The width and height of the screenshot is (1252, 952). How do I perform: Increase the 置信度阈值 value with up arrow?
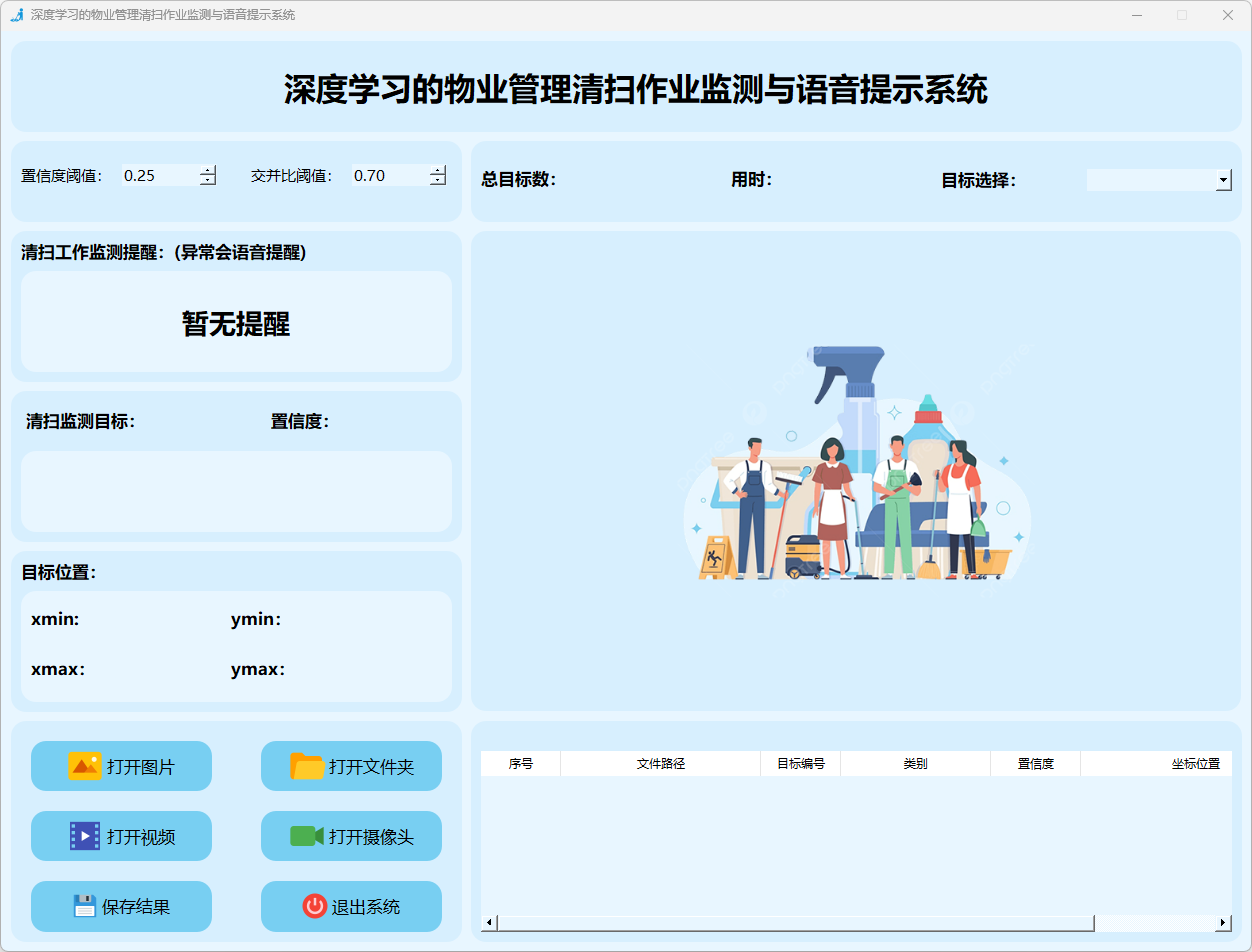(208, 170)
